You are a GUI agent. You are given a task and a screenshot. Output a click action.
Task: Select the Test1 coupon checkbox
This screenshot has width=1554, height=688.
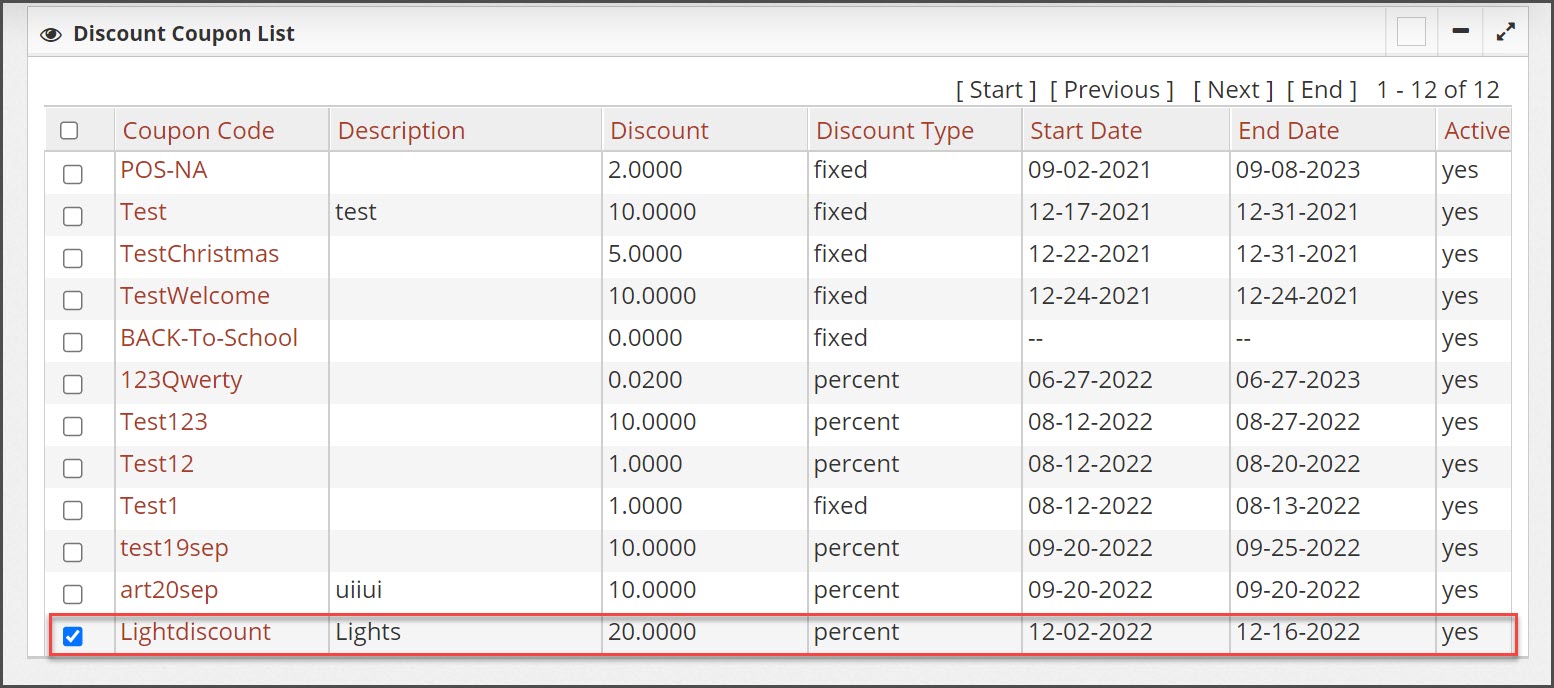pyautogui.click(x=73, y=510)
